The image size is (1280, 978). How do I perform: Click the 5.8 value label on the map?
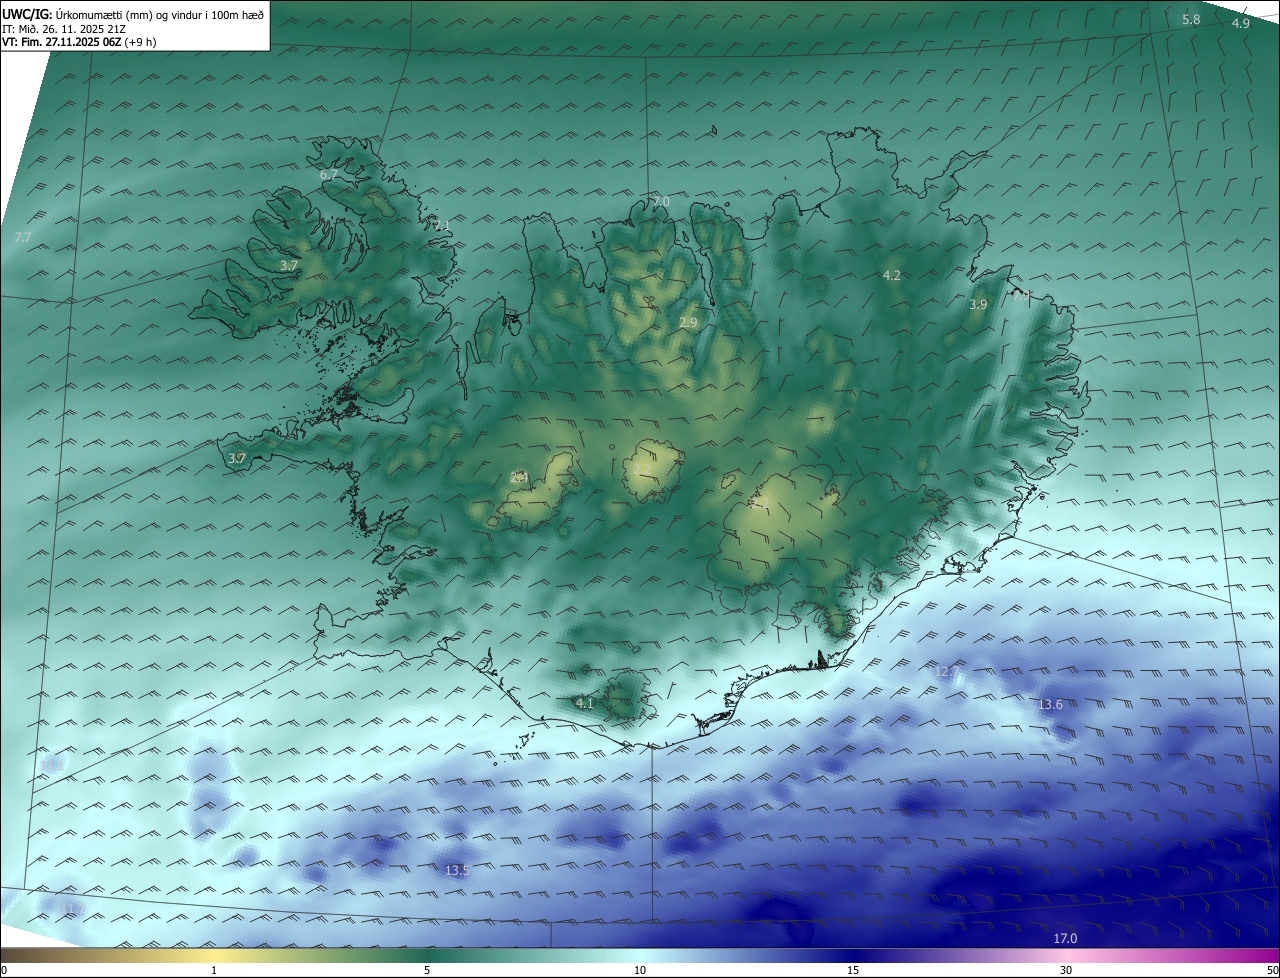[1191, 20]
